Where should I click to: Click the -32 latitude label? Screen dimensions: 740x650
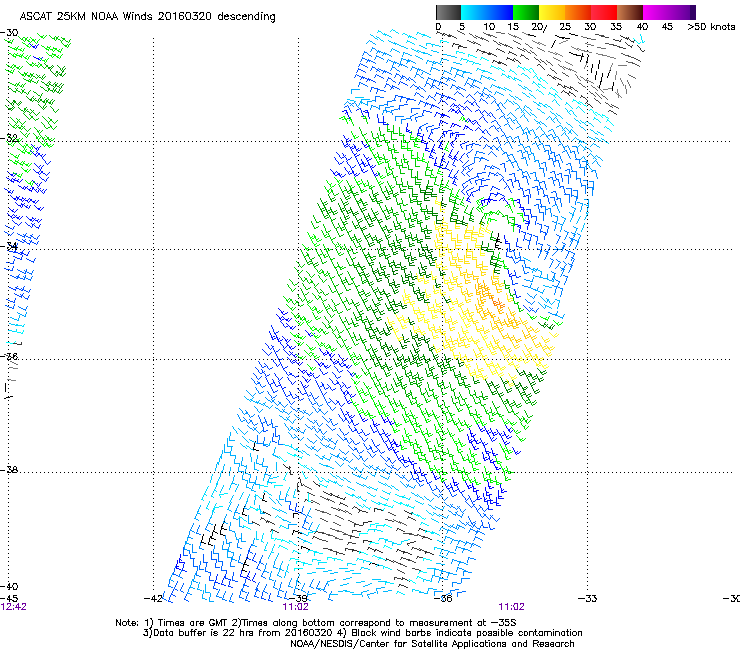(9, 138)
